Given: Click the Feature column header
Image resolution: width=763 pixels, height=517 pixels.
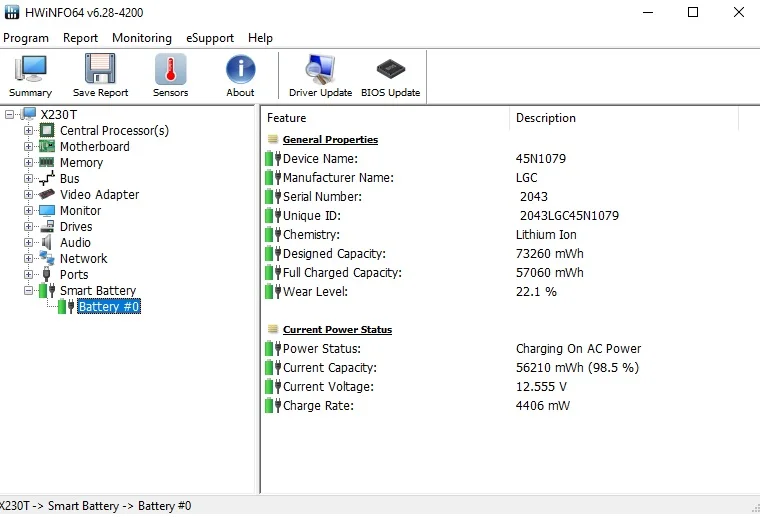Looking at the screenshot, I should (385, 118).
